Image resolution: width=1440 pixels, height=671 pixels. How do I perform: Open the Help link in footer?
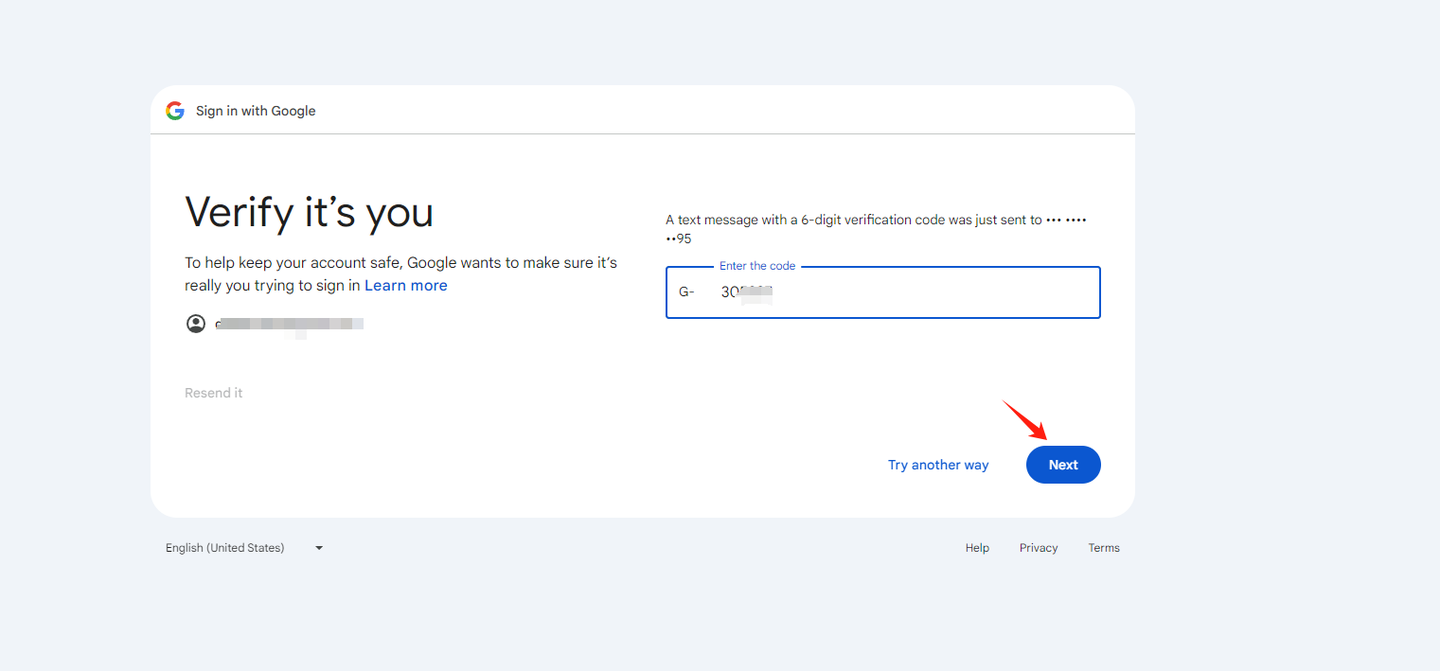pyautogui.click(x=977, y=548)
